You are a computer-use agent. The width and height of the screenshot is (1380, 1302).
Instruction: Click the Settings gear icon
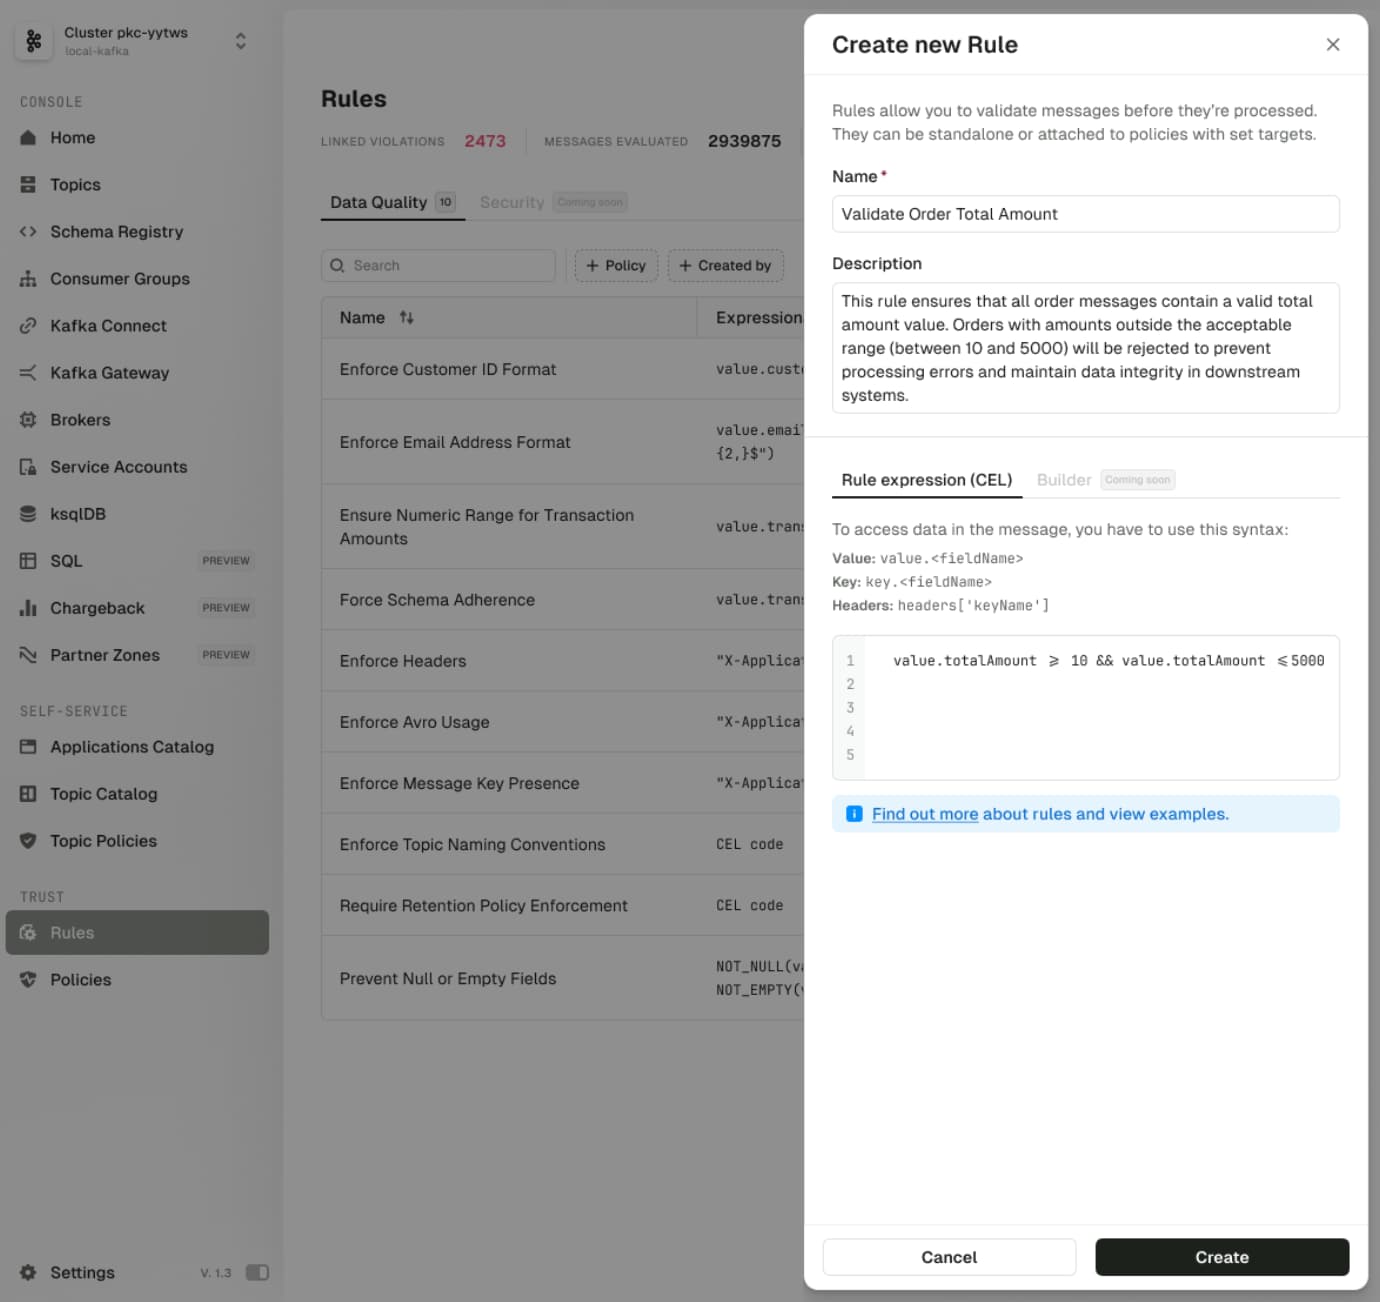pyautogui.click(x=28, y=1273)
